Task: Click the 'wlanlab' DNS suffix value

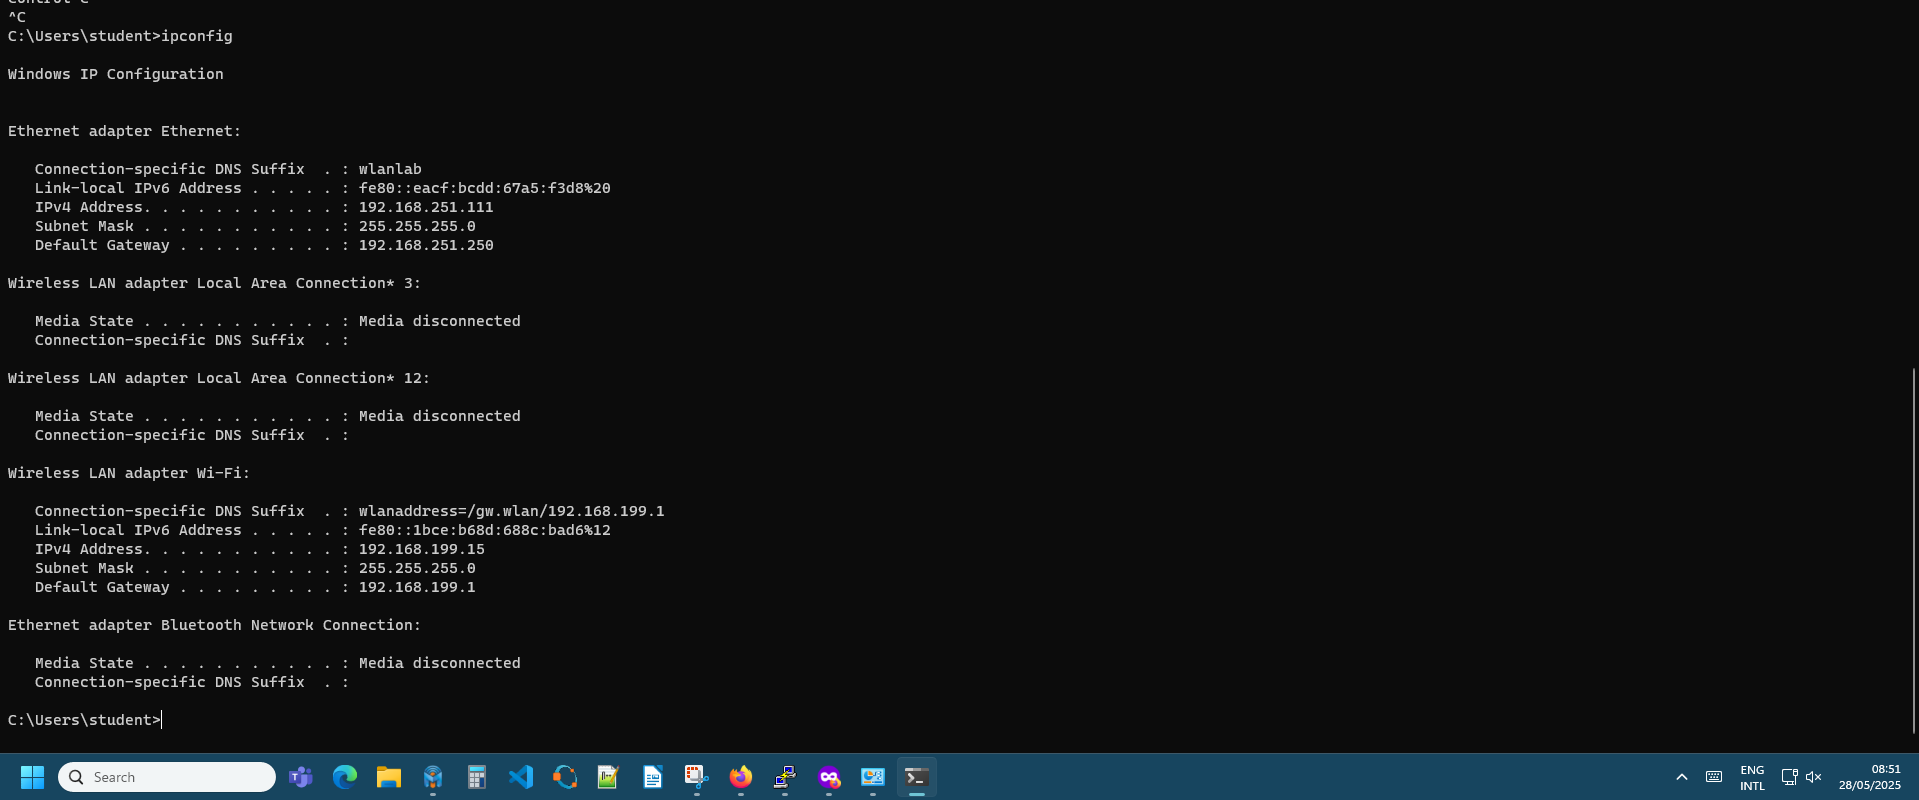Action: point(390,169)
